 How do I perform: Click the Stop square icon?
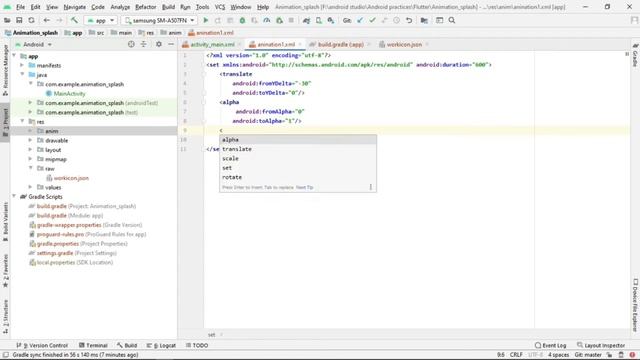click(291, 20)
